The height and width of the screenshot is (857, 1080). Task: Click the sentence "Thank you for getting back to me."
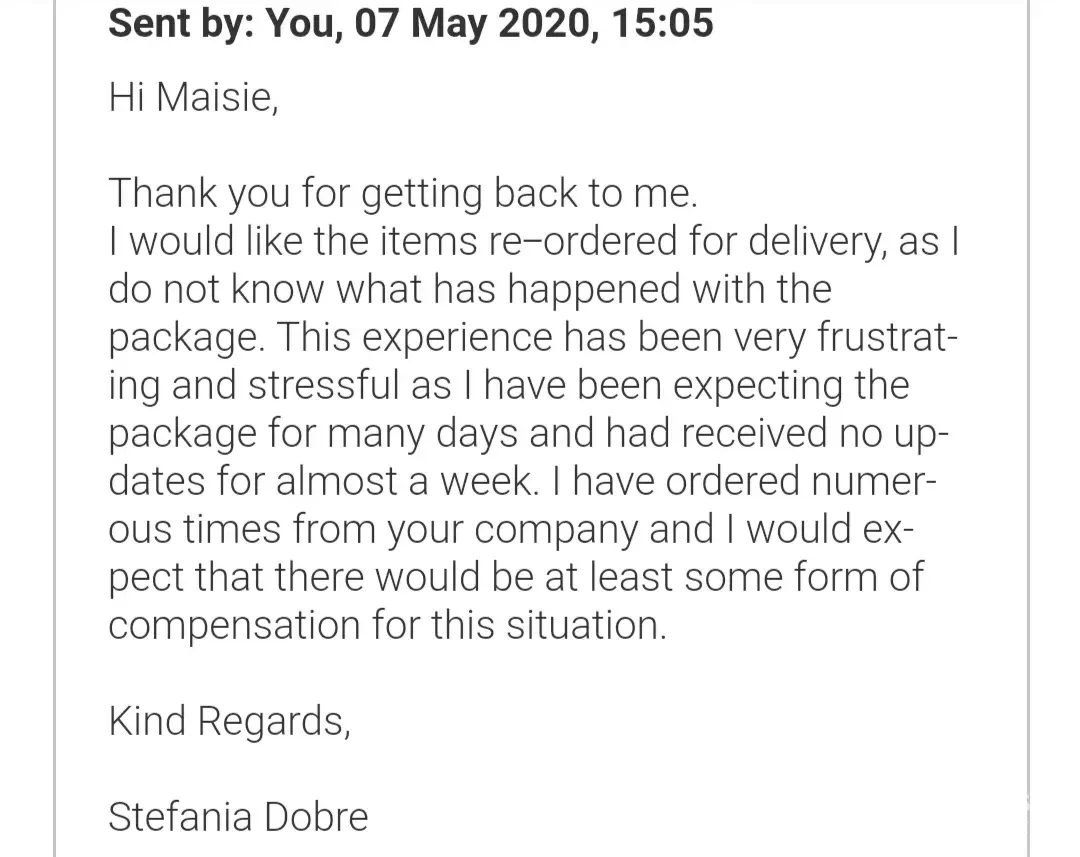pos(402,193)
